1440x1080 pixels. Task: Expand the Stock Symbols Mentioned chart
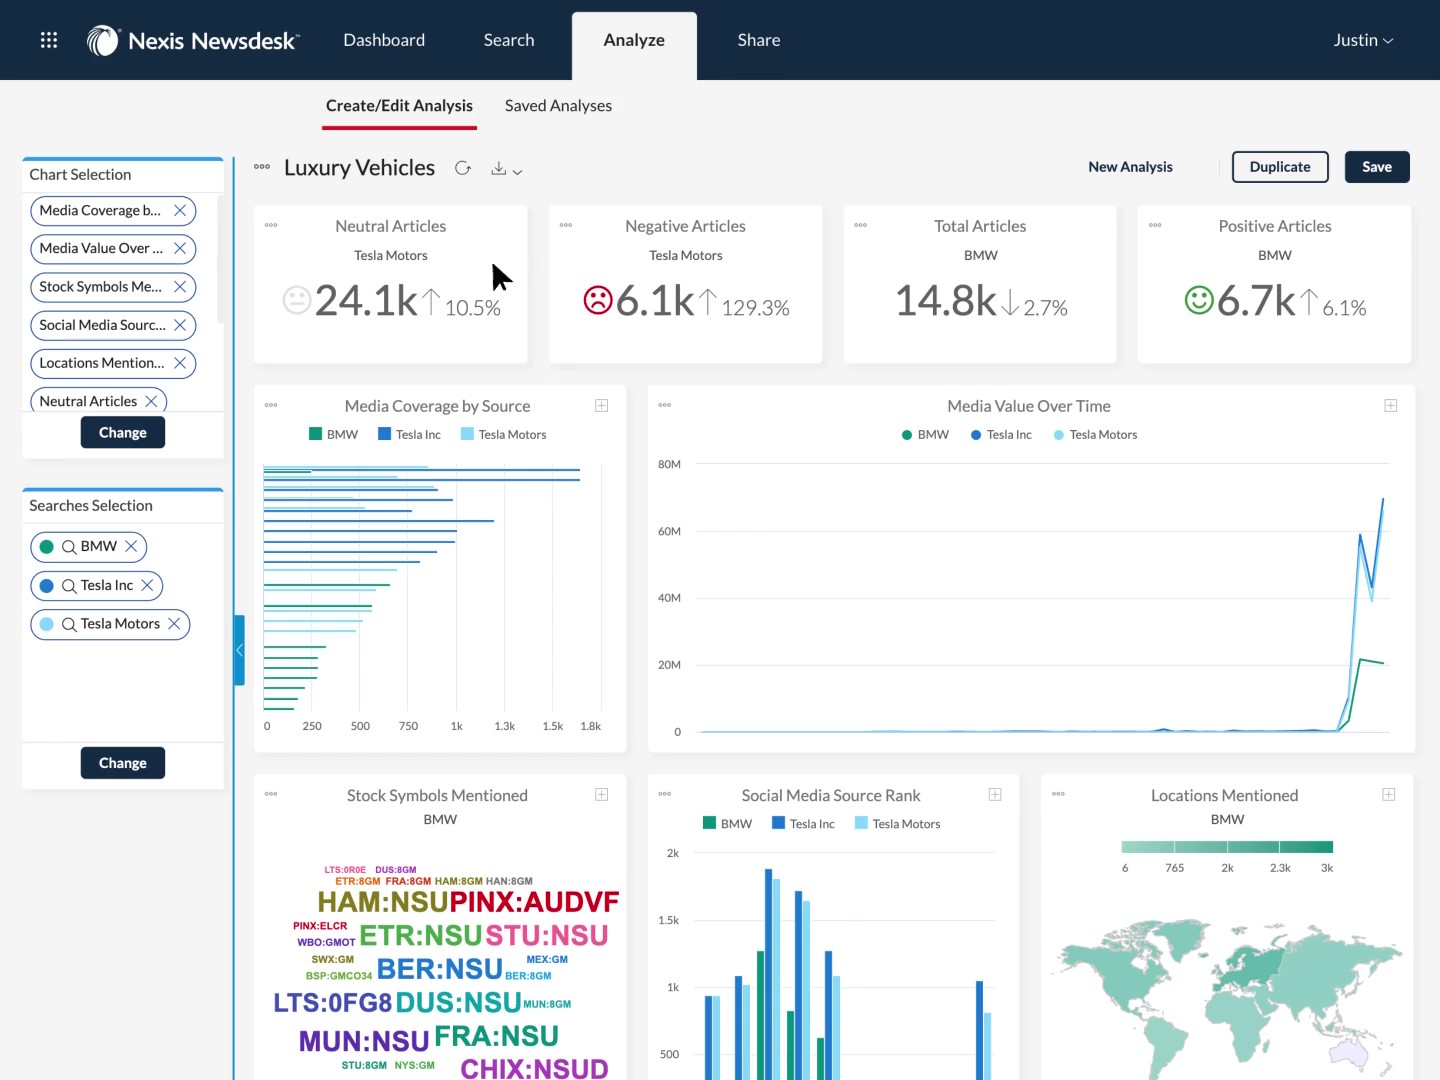602,794
